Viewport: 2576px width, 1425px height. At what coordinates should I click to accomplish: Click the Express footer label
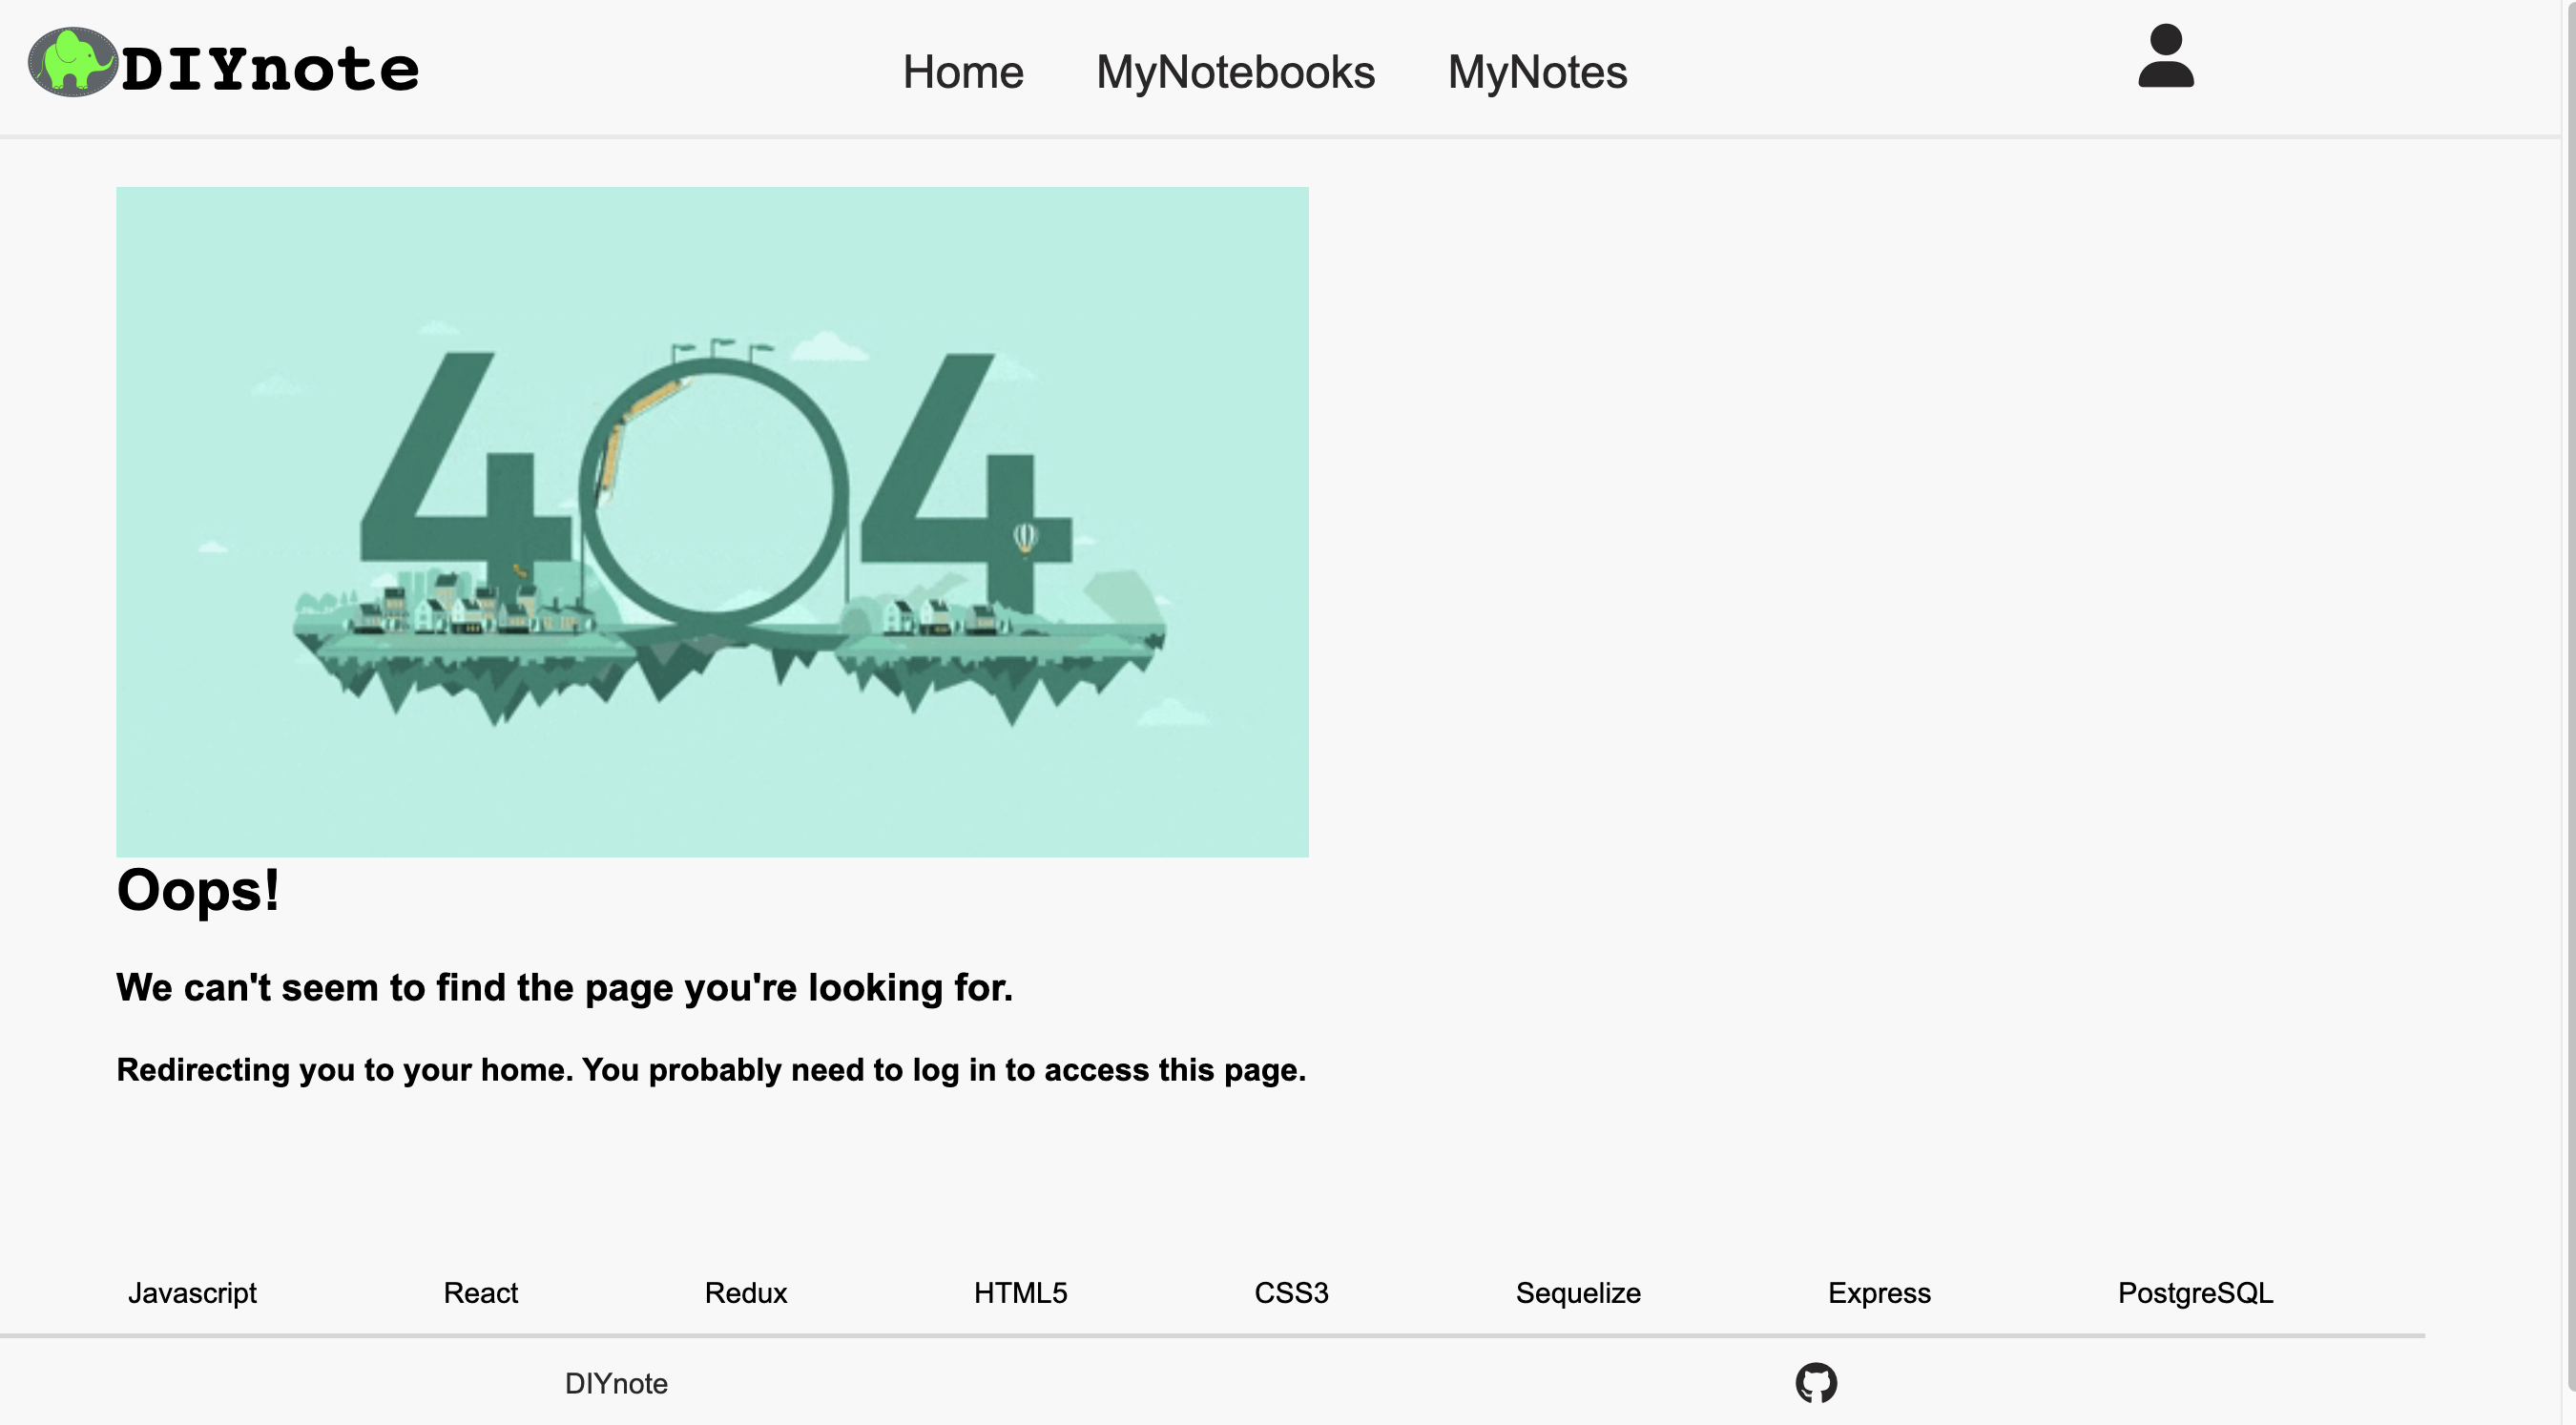point(1879,1293)
